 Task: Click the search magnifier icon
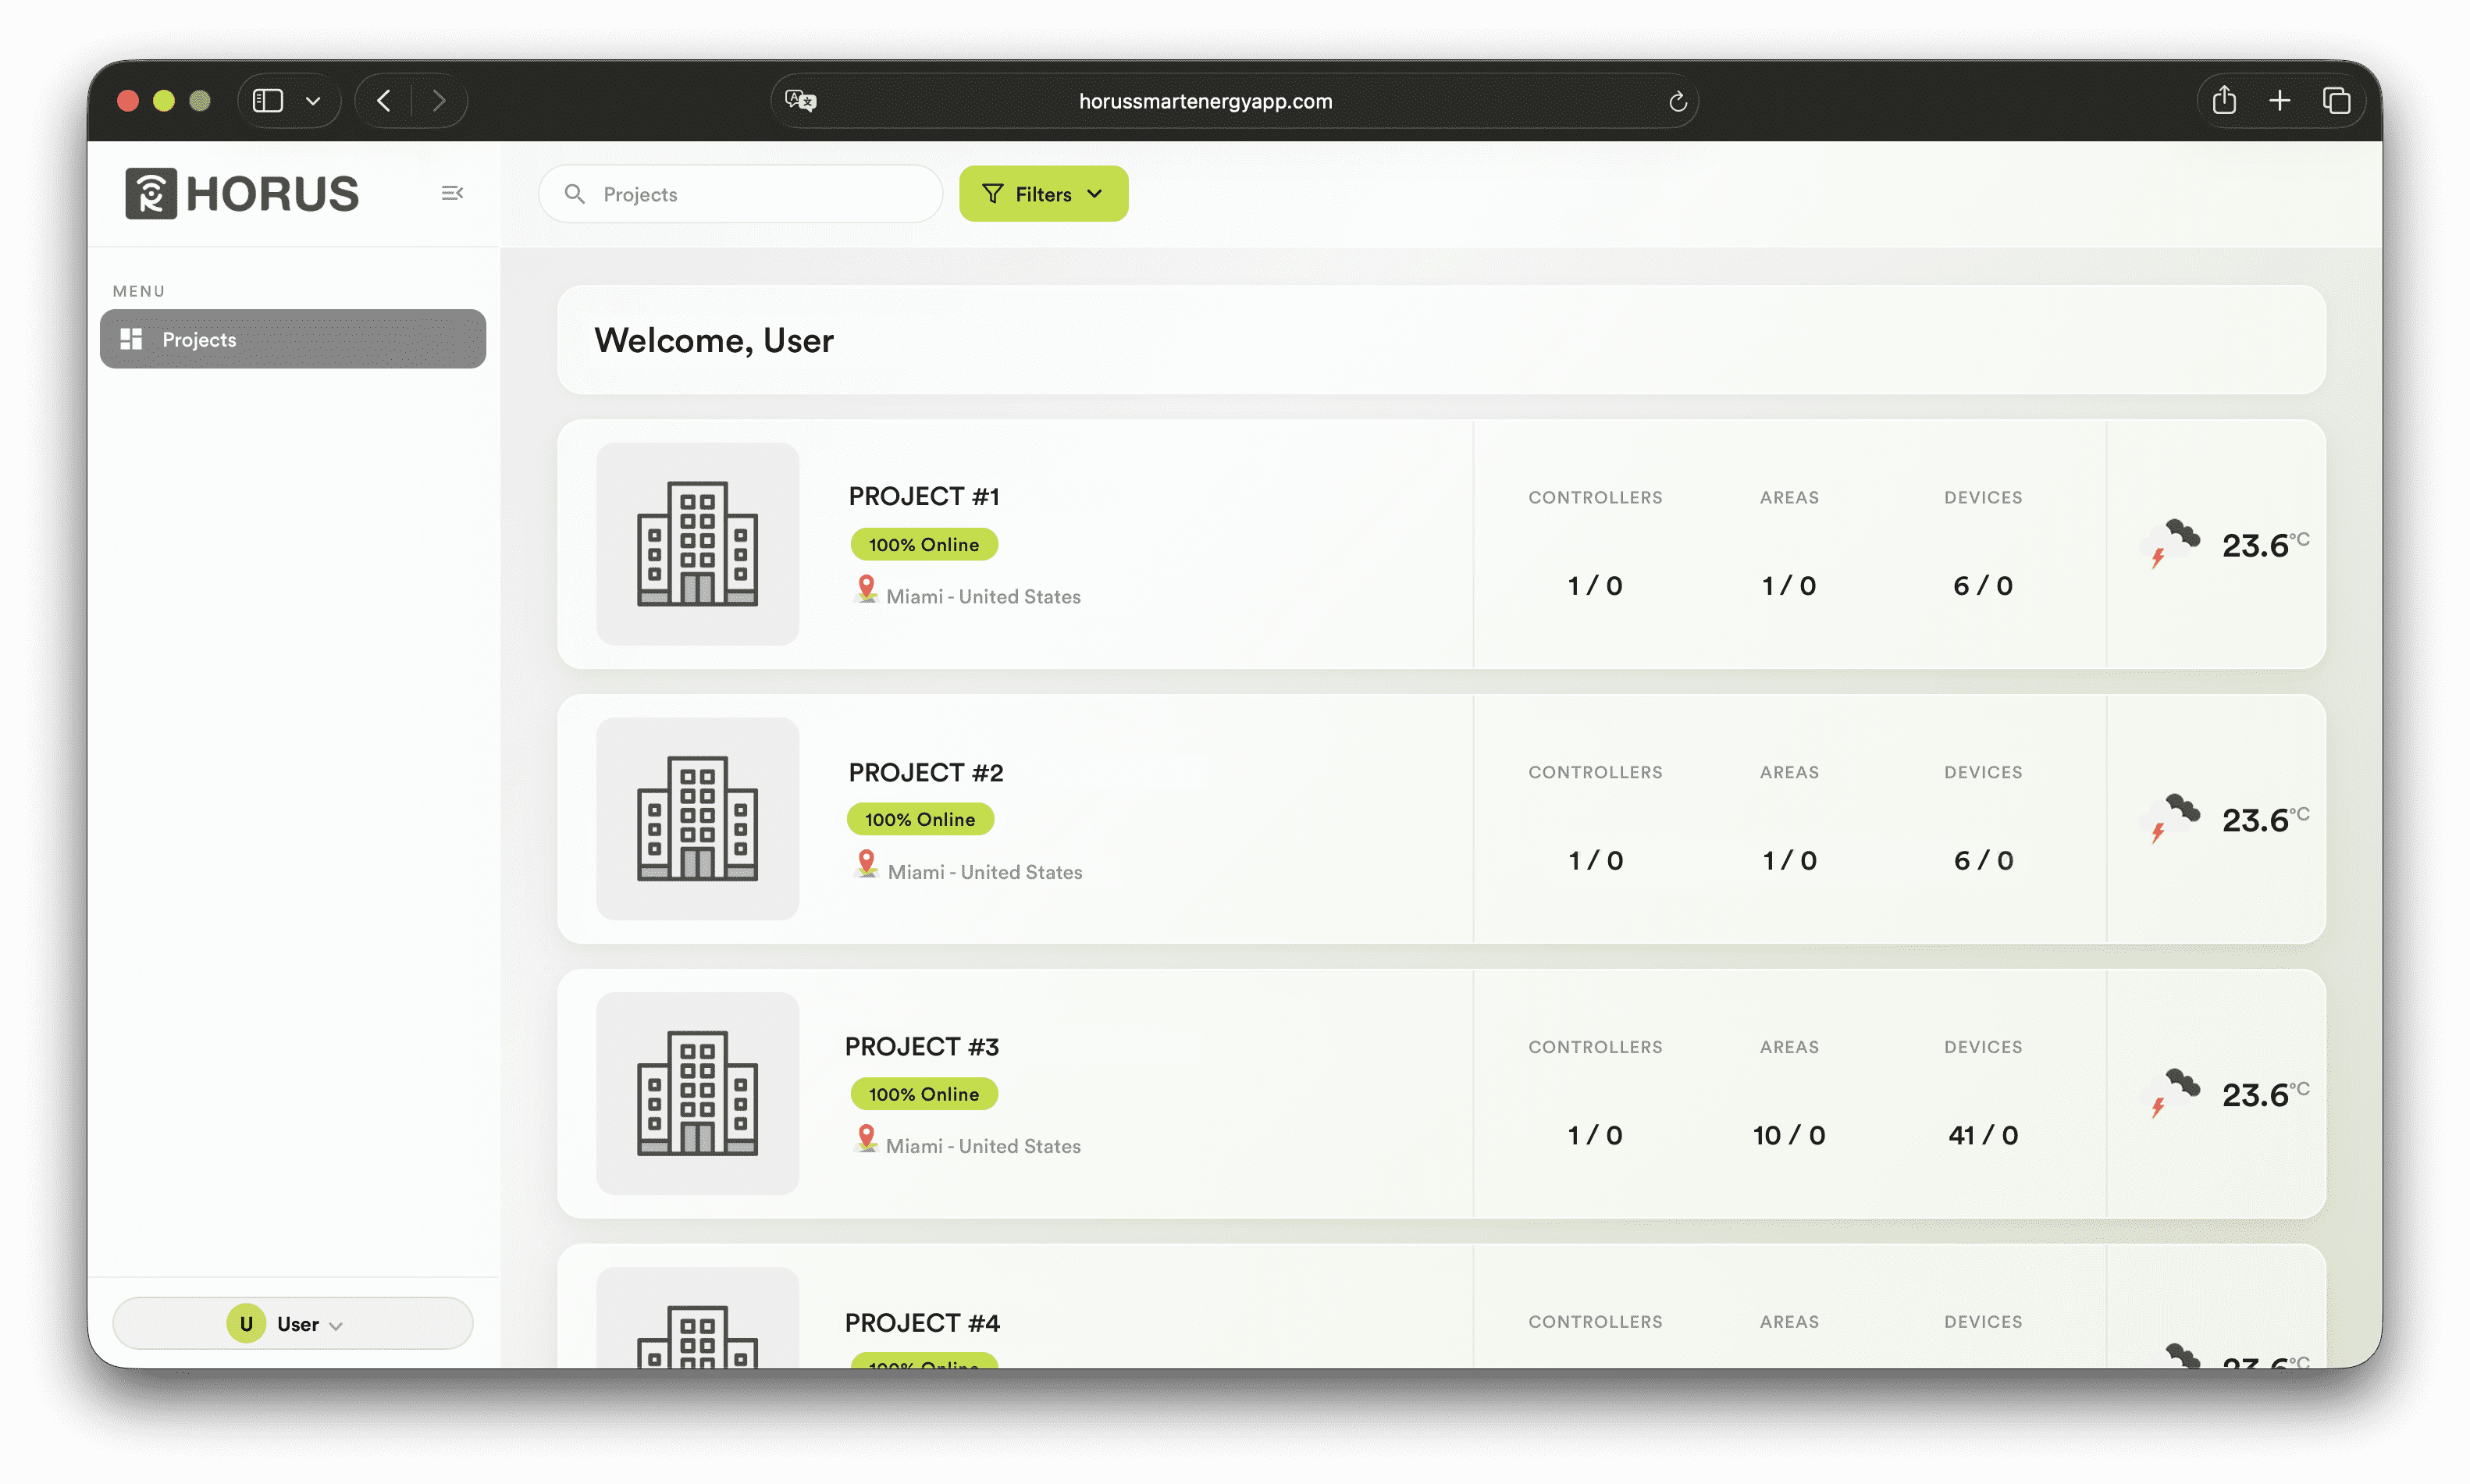pyautogui.click(x=574, y=194)
